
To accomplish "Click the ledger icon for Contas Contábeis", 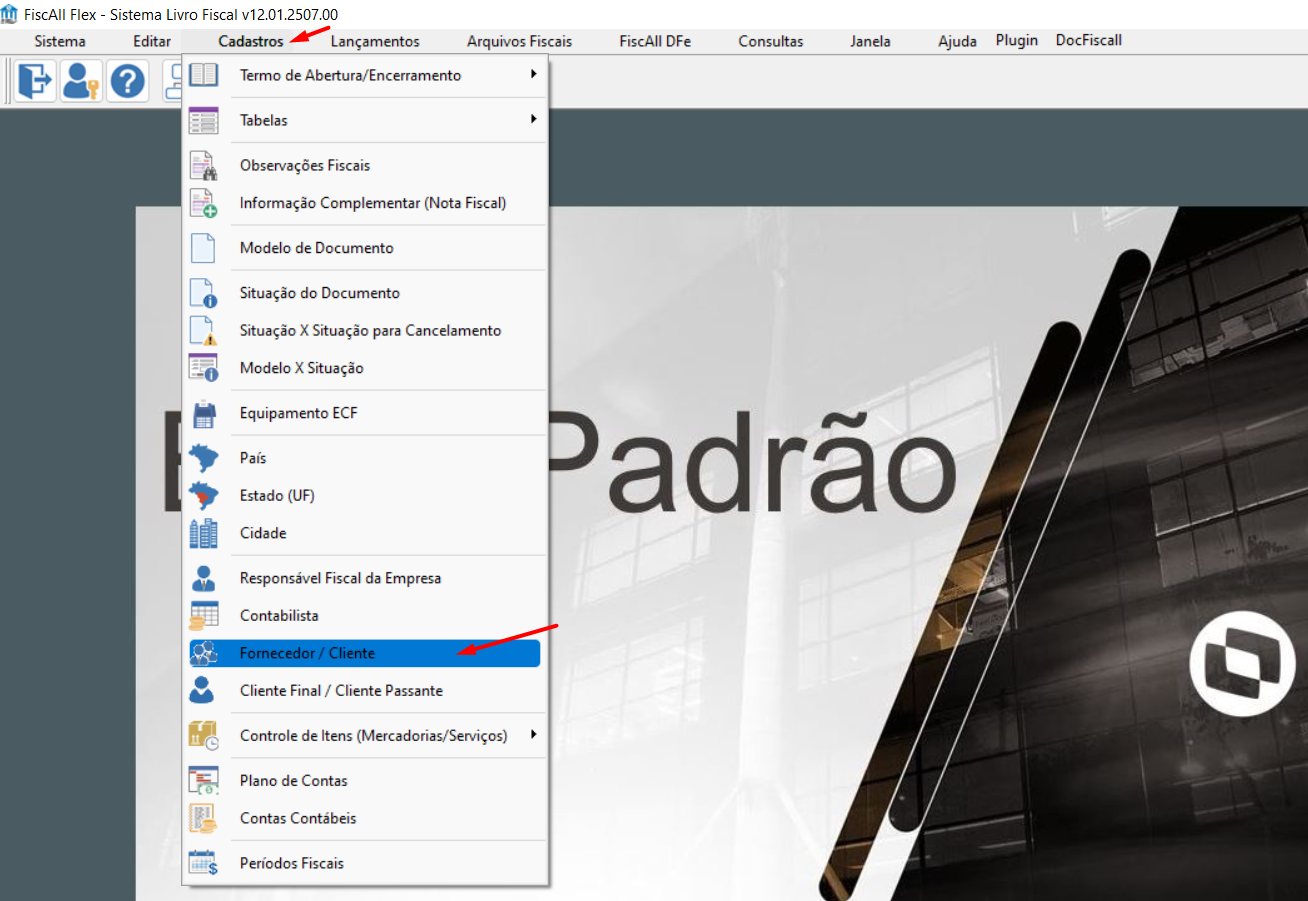I will coord(204,818).
